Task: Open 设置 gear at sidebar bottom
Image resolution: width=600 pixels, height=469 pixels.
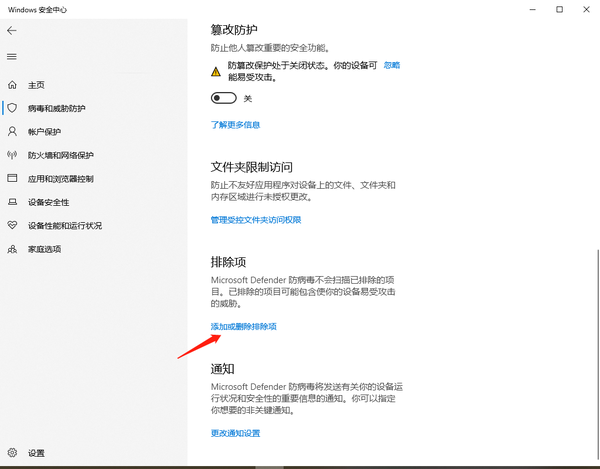Action: 13,453
